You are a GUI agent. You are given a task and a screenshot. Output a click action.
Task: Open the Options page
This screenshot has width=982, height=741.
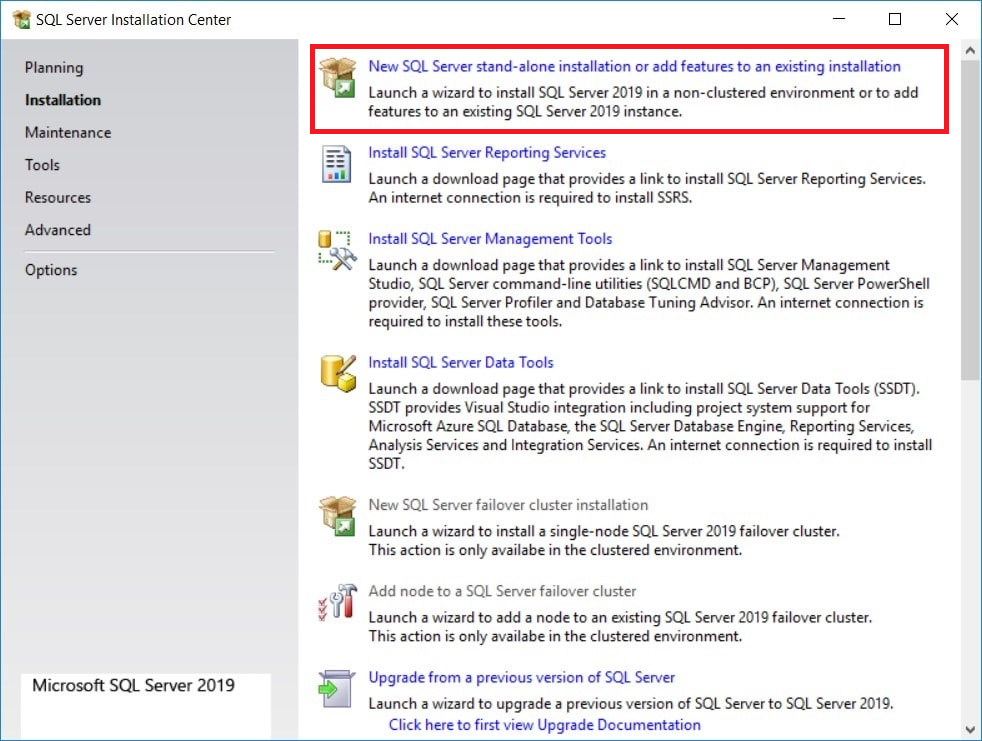pos(51,270)
